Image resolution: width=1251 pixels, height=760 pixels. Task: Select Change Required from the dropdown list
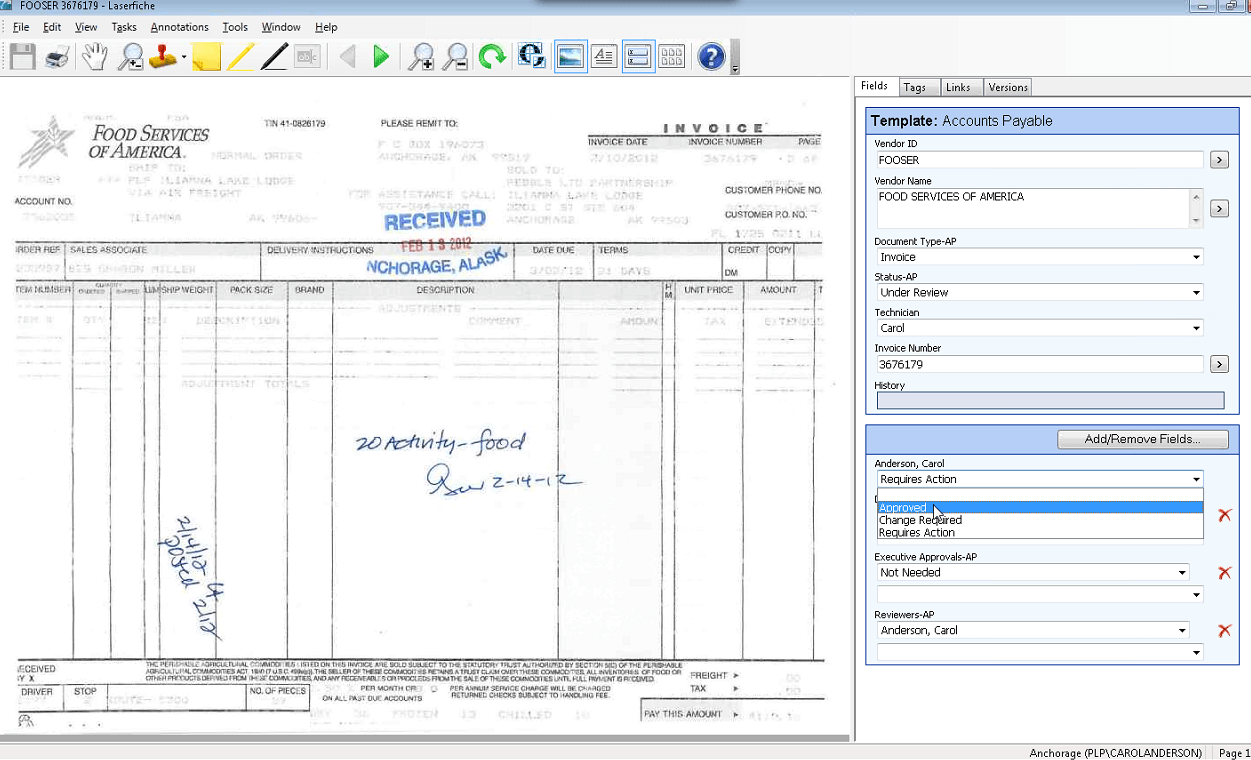[x=1039, y=520]
